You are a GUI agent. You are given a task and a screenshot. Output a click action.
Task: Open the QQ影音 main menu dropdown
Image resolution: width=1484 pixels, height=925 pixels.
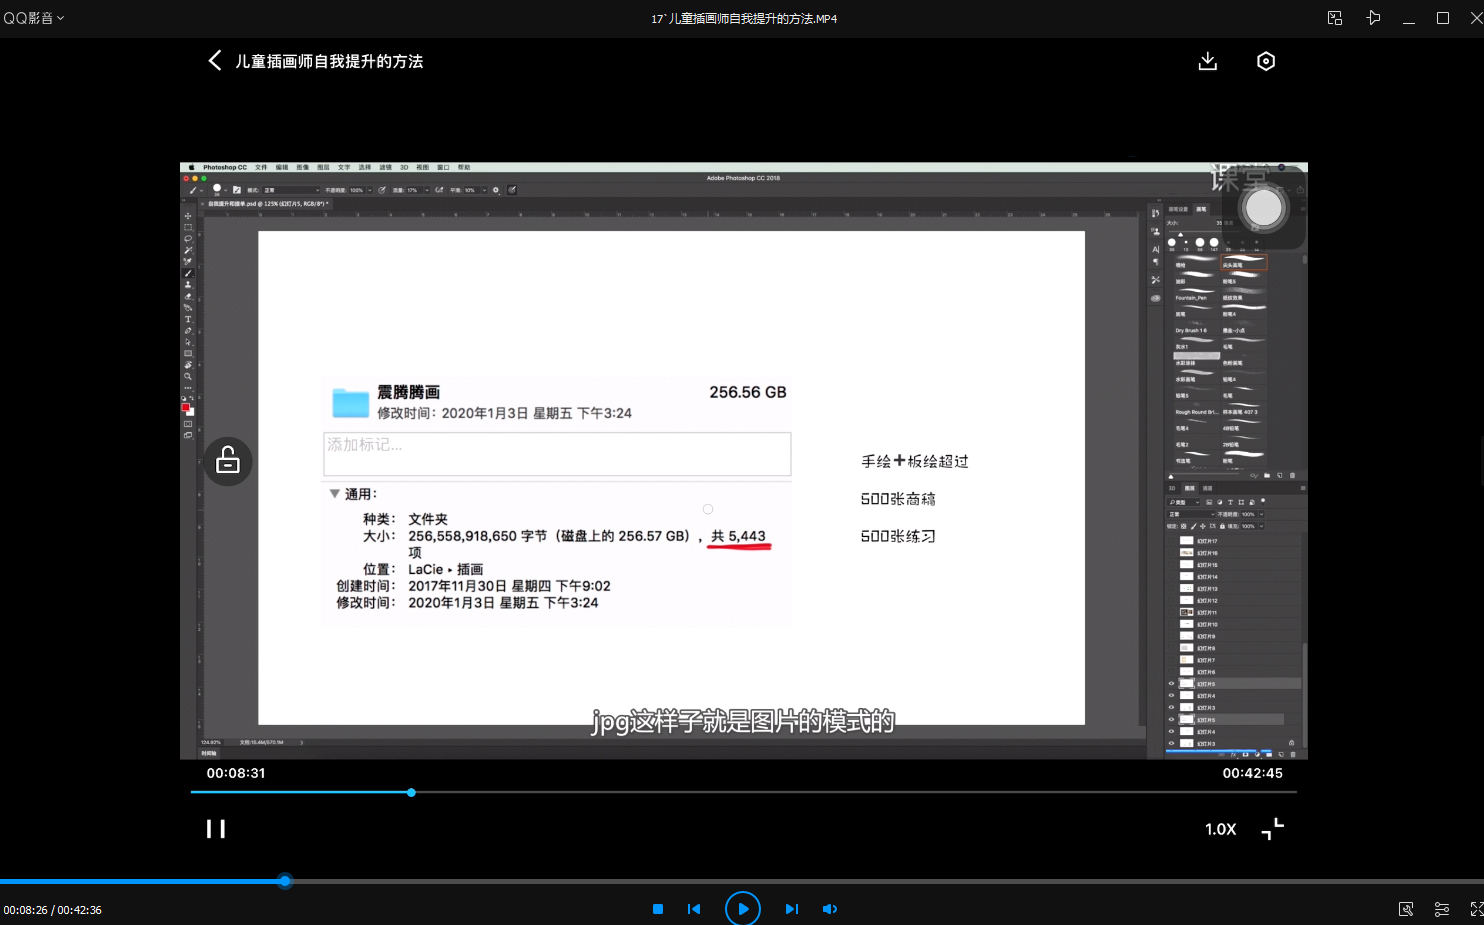pyautogui.click(x=34, y=18)
